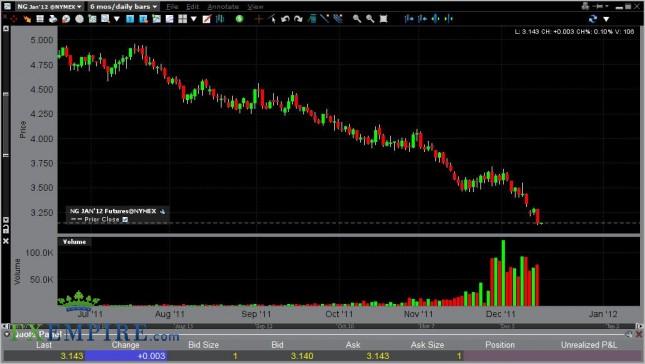Click the multicolor globe toolbar icon
Image resolution: width=645 pixels, height=364 pixels.
[x=66, y=19]
